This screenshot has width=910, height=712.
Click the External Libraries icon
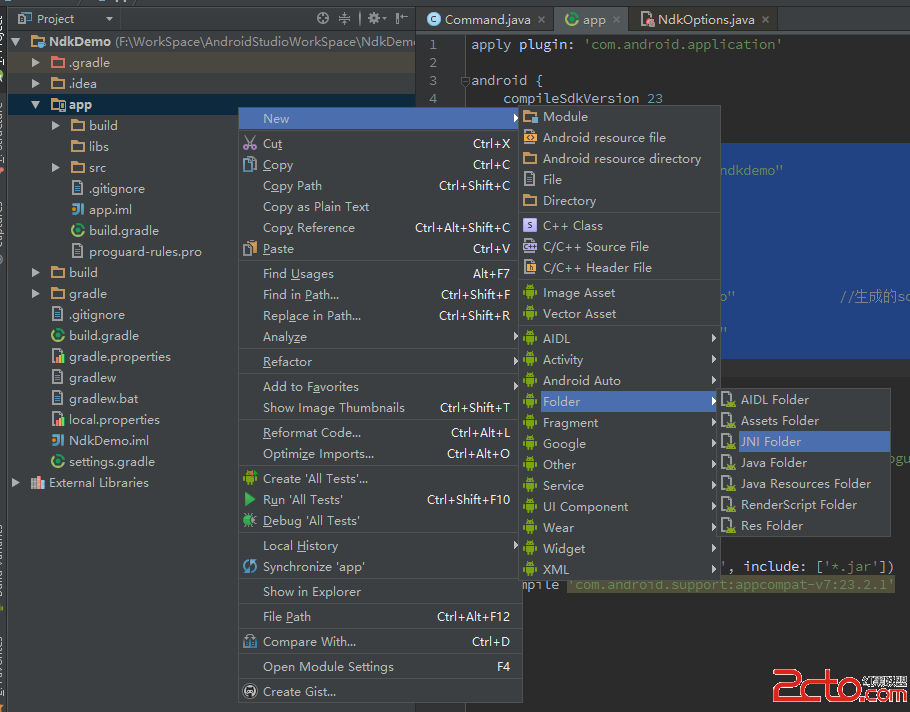coord(37,483)
